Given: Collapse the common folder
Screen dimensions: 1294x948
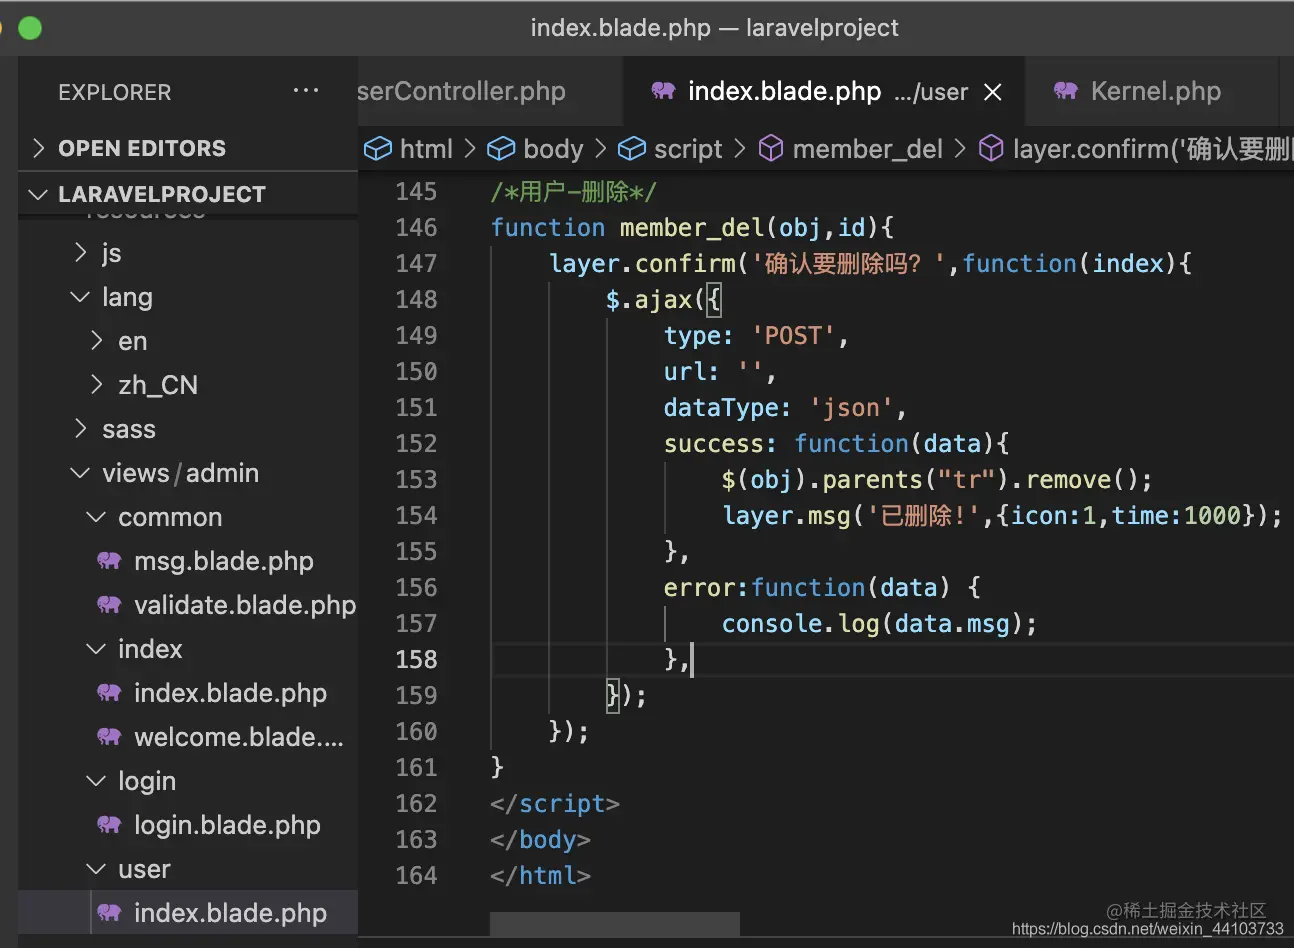Looking at the screenshot, I should pos(96,517).
